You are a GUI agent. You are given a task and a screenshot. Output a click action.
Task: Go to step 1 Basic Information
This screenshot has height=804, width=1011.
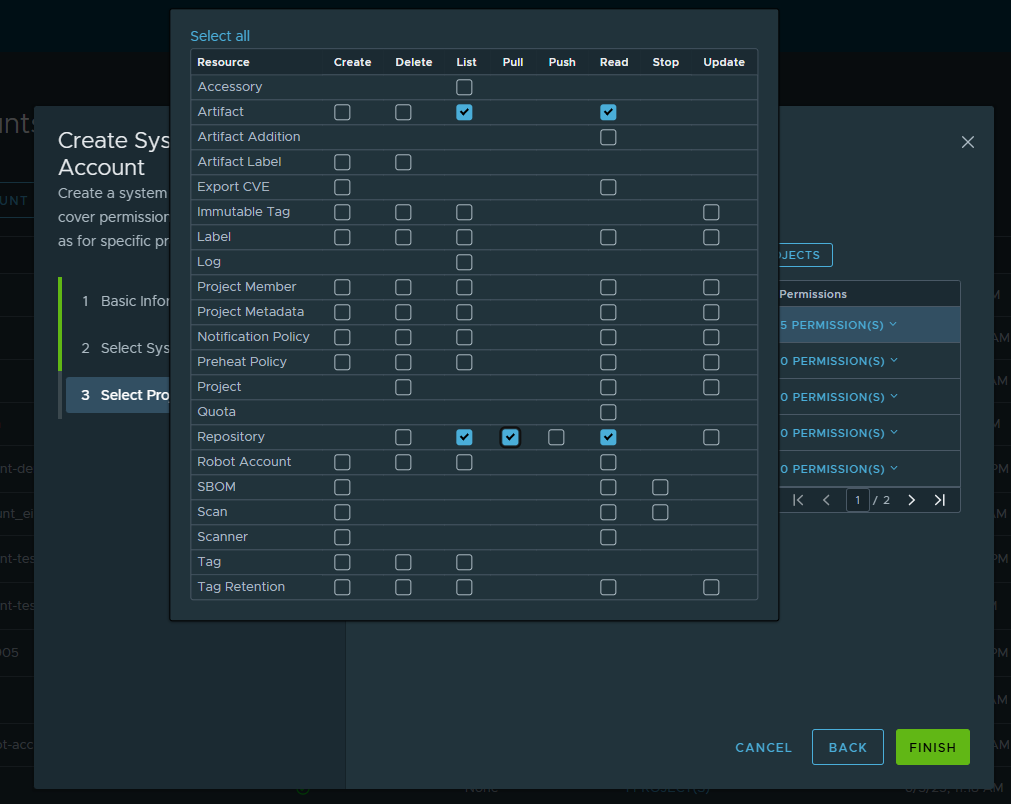(x=130, y=301)
